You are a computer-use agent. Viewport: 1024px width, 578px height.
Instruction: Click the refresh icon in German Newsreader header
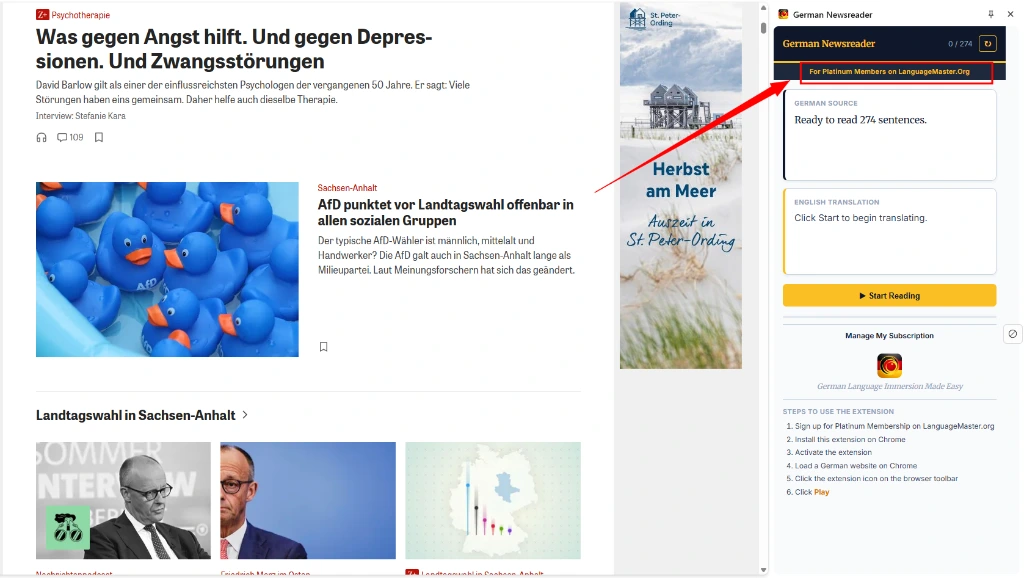click(987, 44)
